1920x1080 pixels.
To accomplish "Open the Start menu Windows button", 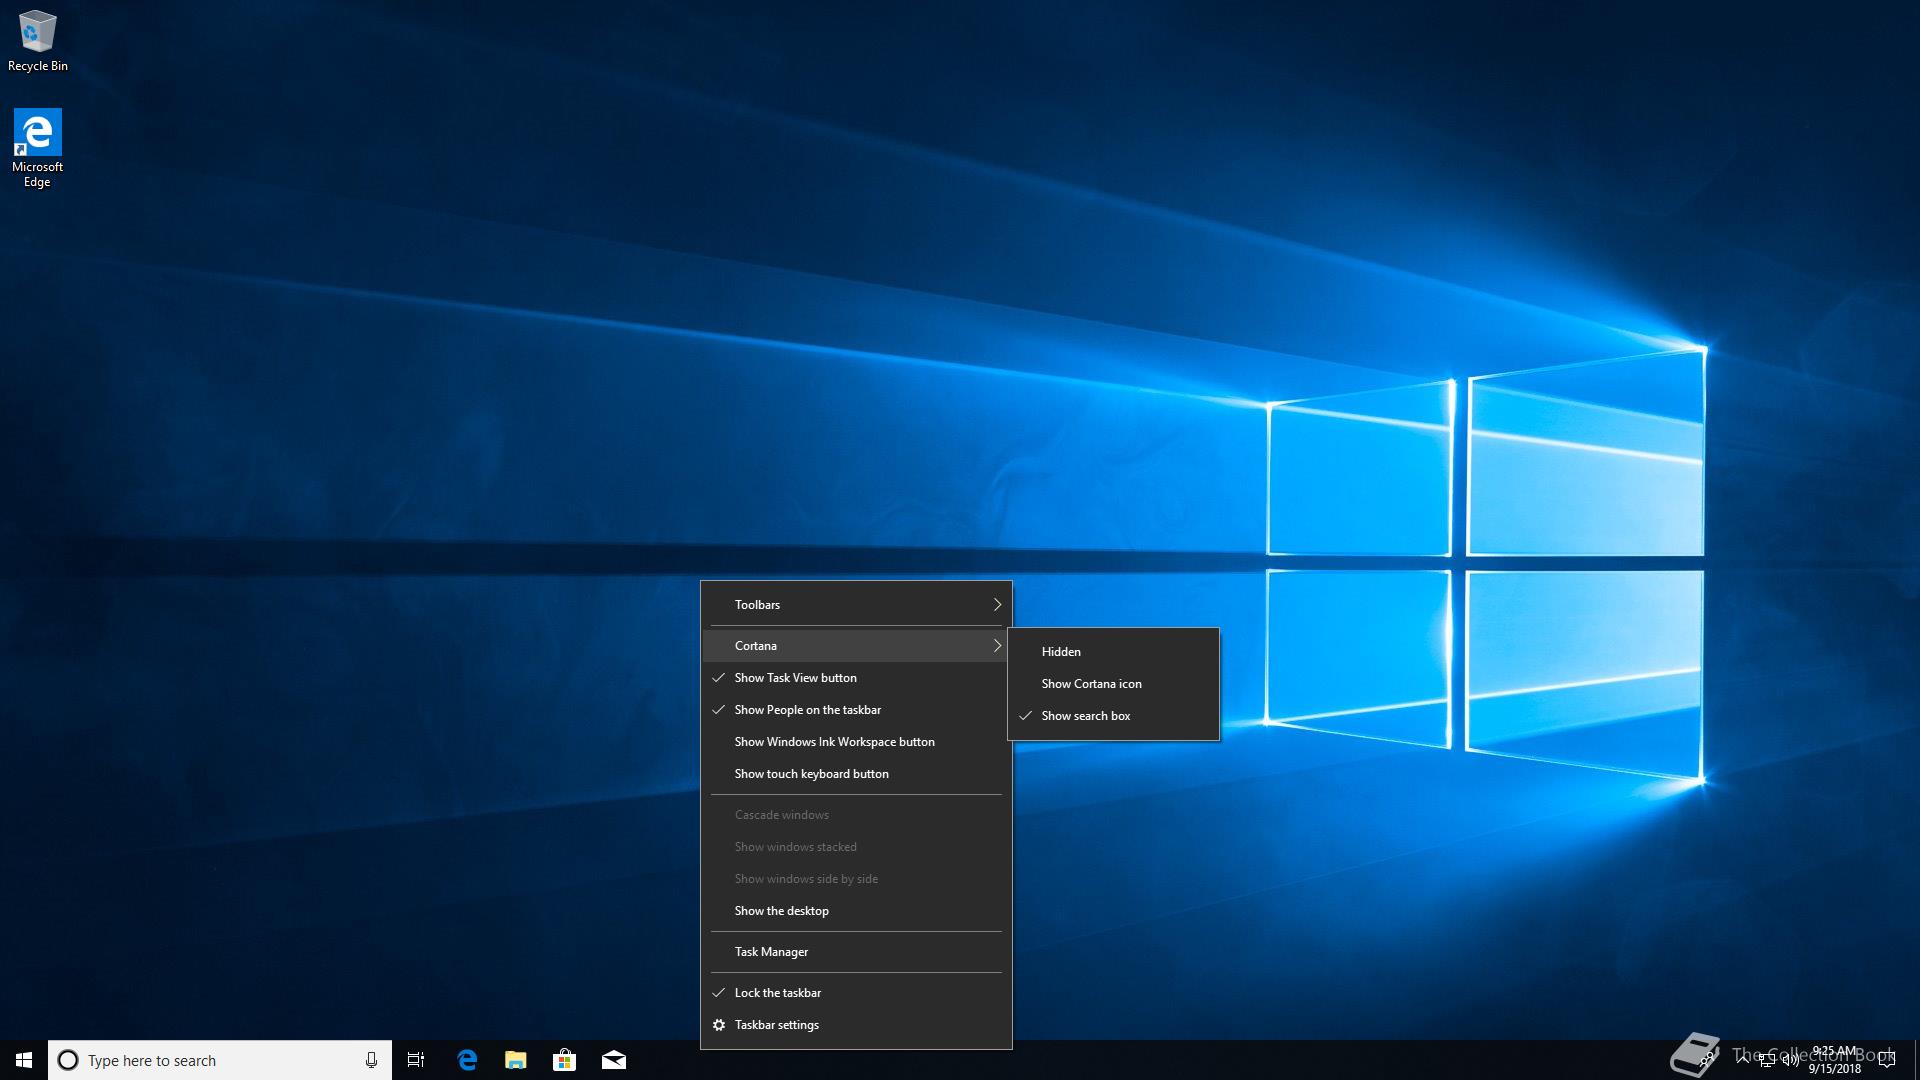I will coord(24,1060).
